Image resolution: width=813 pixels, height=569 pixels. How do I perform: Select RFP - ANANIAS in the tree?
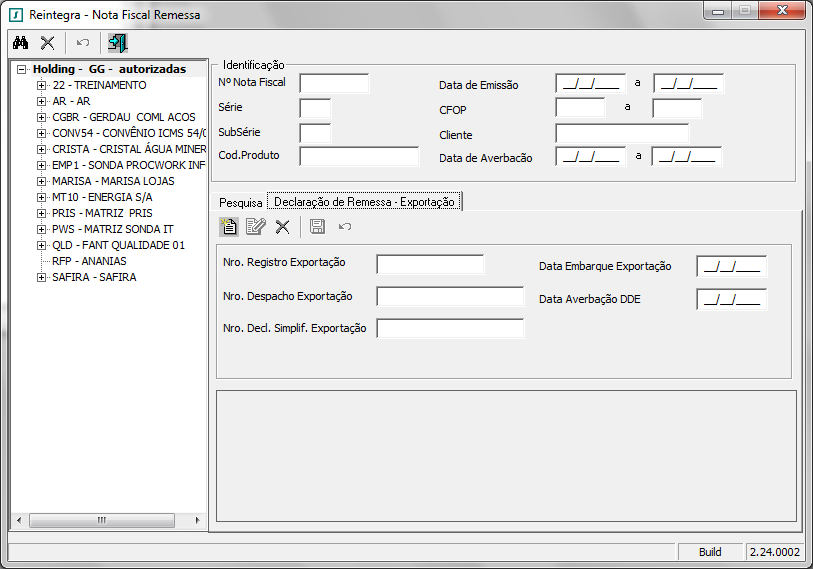click(89, 261)
